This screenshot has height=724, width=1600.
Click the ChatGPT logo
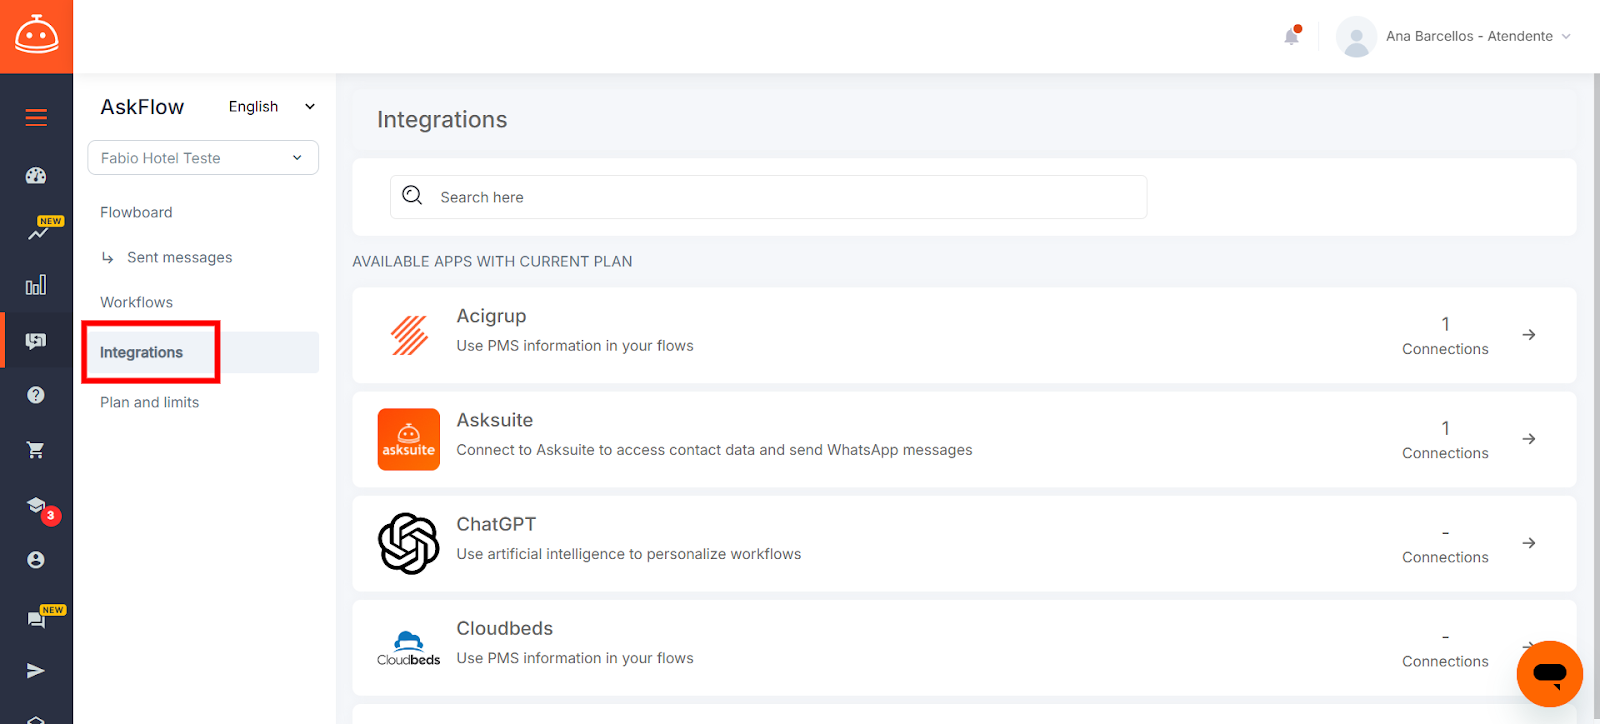(409, 543)
